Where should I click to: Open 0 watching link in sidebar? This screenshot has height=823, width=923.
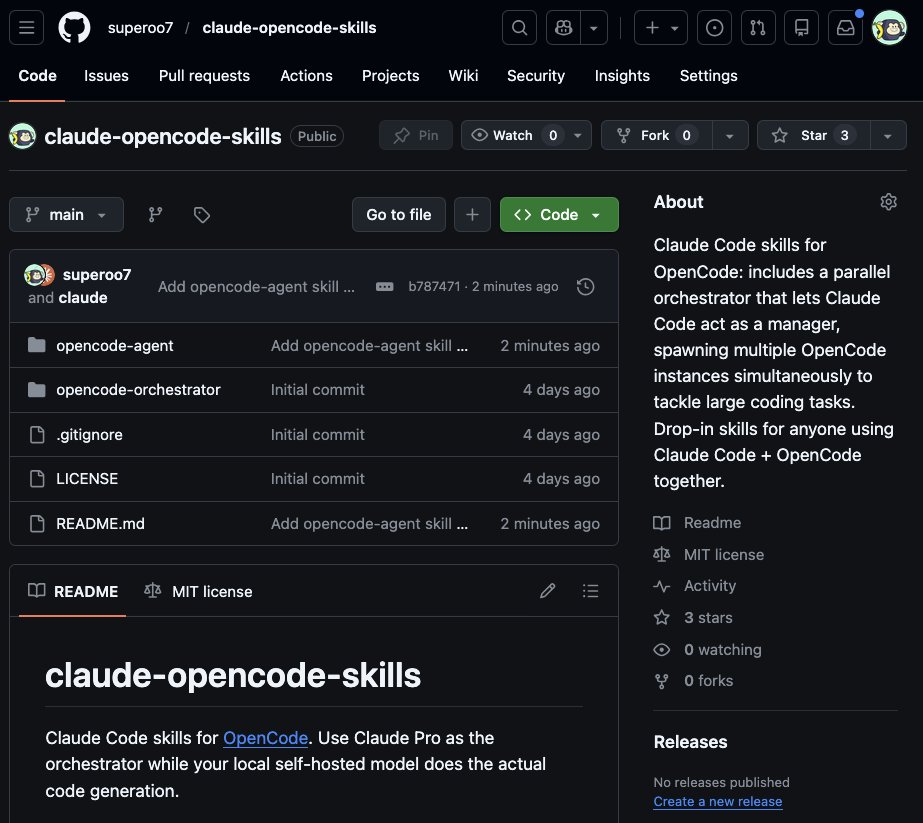(x=708, y=649)
